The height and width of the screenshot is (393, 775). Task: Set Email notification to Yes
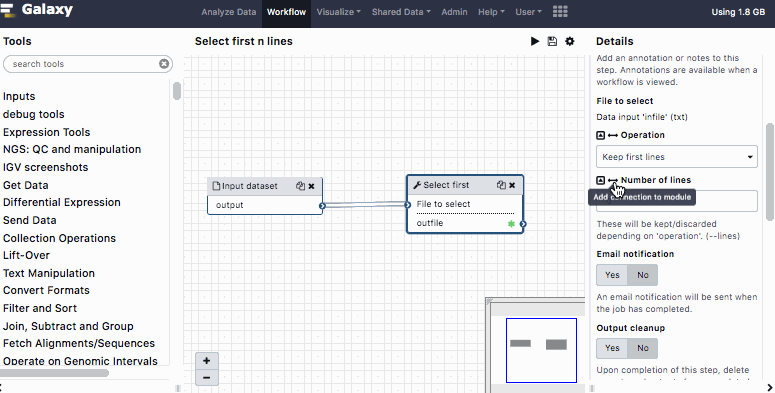click(x=612, y=275)
